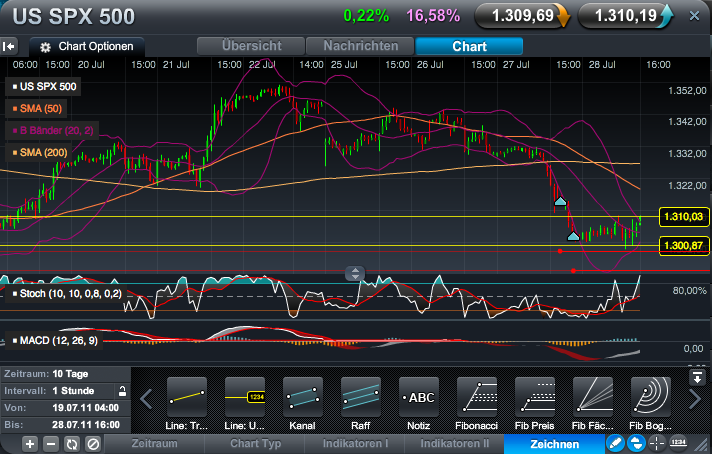Click the buy price button 1.310,19

[x=626, y=16]
